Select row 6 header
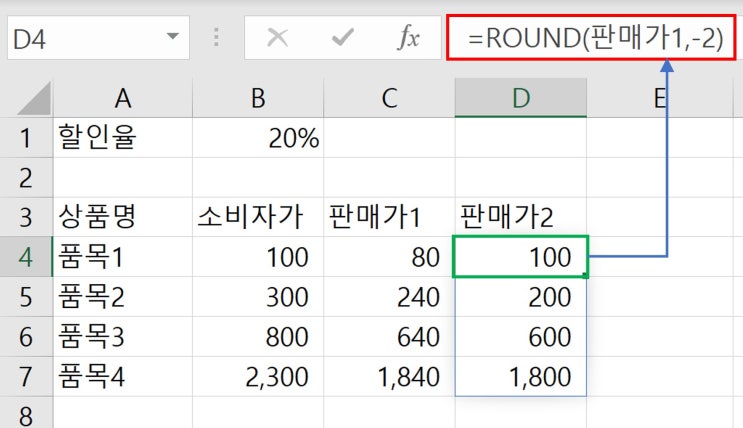Viewport: 743px width, 428px height. coord(26,337)
